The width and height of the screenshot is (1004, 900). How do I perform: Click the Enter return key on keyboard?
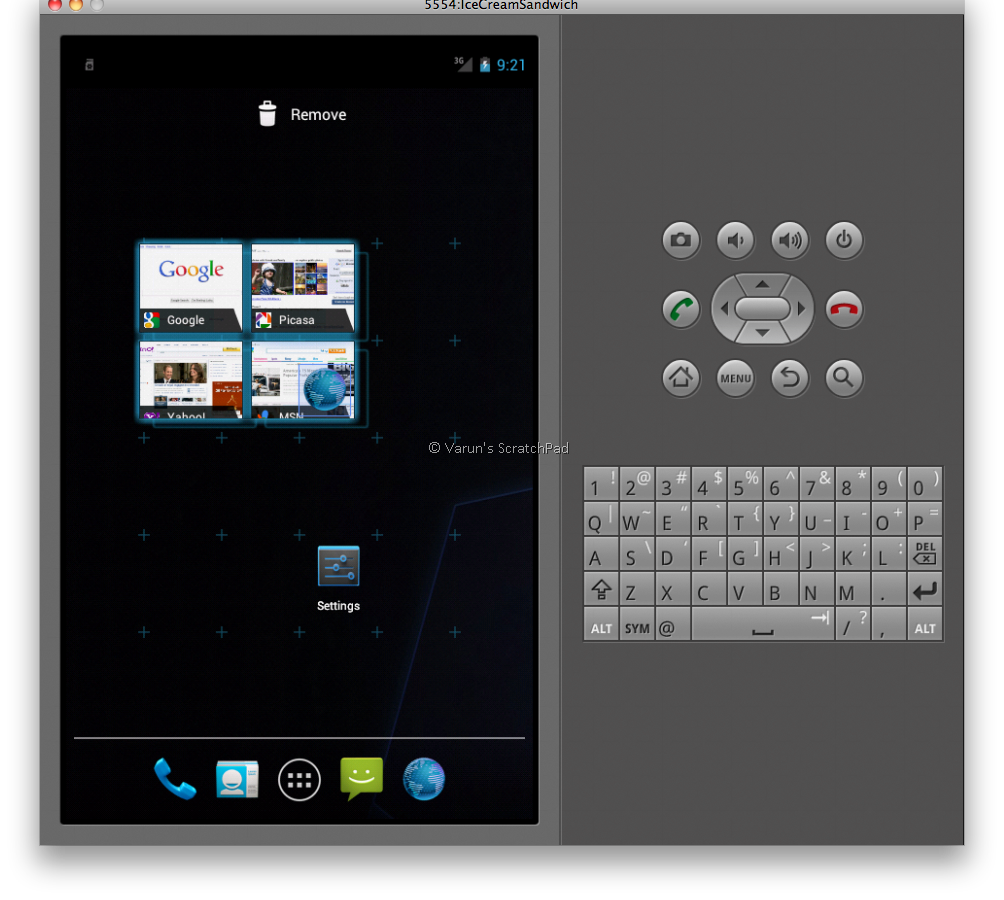[x=925, y=589]
